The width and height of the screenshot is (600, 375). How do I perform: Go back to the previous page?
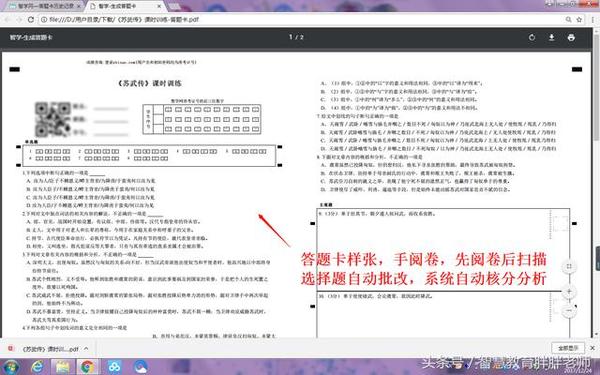(x=7, y=19)
